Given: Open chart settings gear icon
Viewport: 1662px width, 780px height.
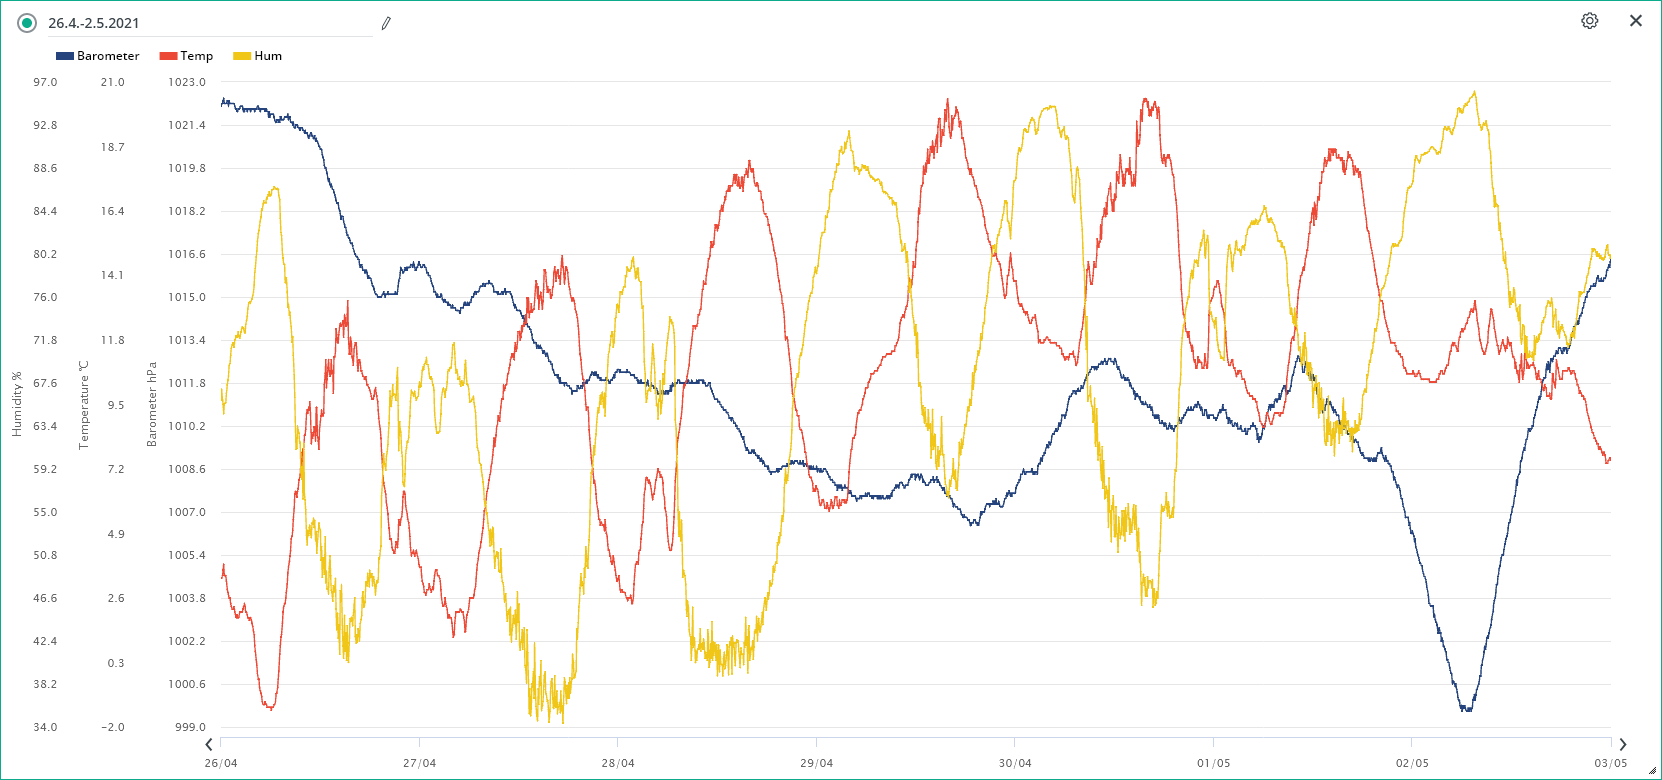Looking at the screenshot, I should point(1589,21).
